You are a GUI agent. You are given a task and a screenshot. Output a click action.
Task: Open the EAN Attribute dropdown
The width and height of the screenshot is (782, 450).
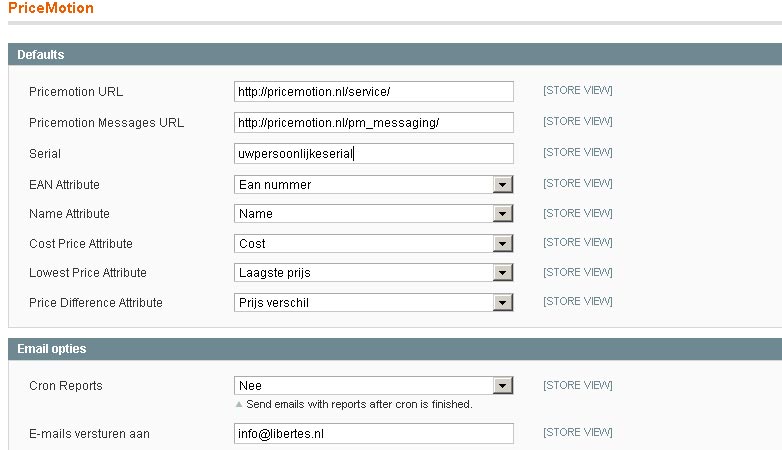click(x=374, y=185)
